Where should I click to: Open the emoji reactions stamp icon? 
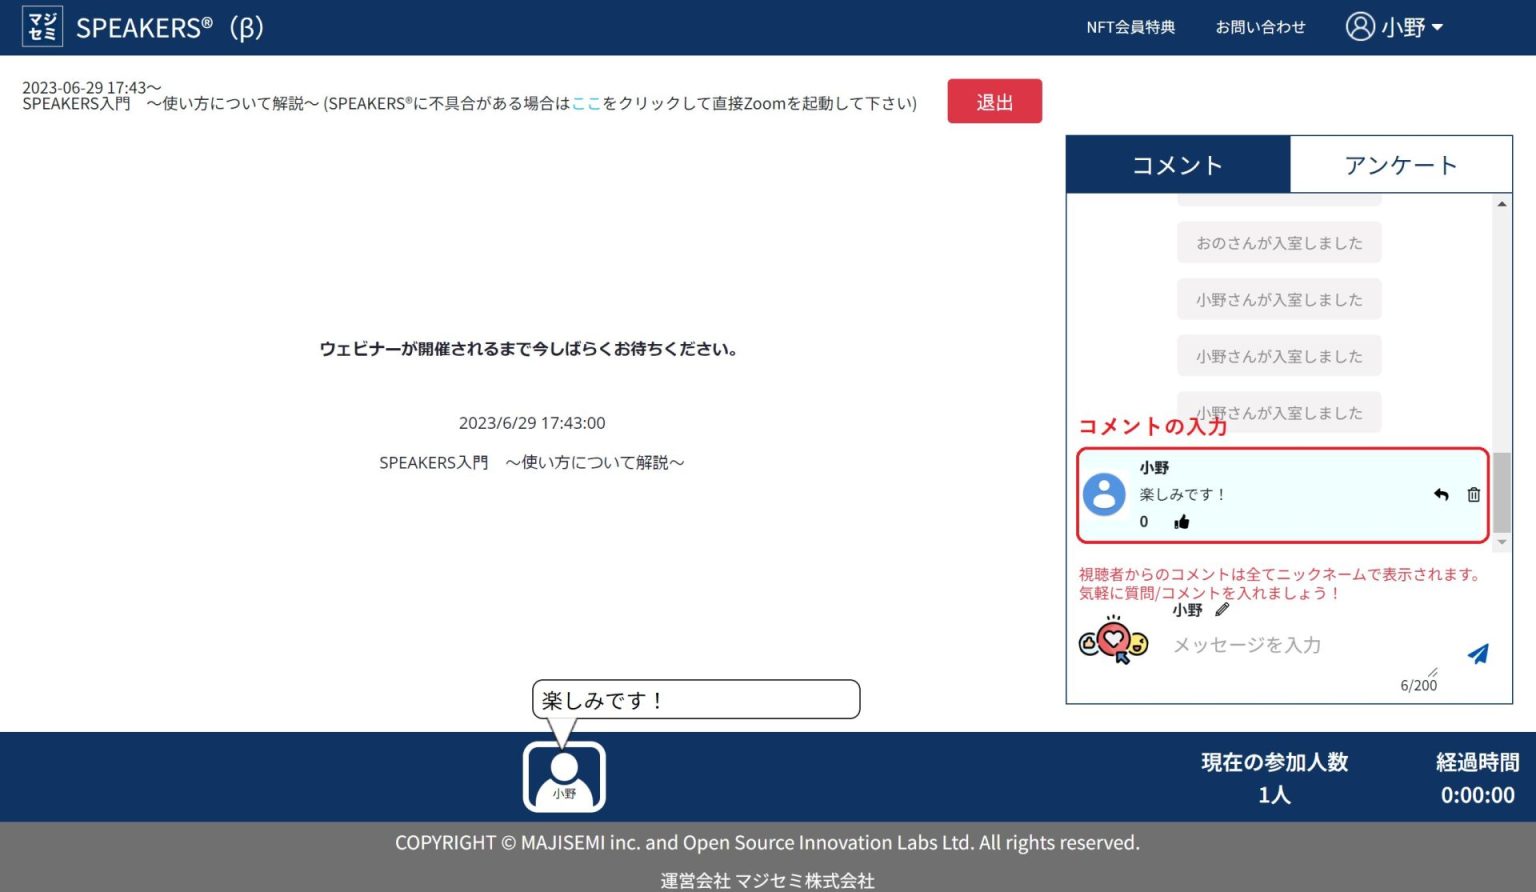pyautogui.click(x=1113, y=642)
